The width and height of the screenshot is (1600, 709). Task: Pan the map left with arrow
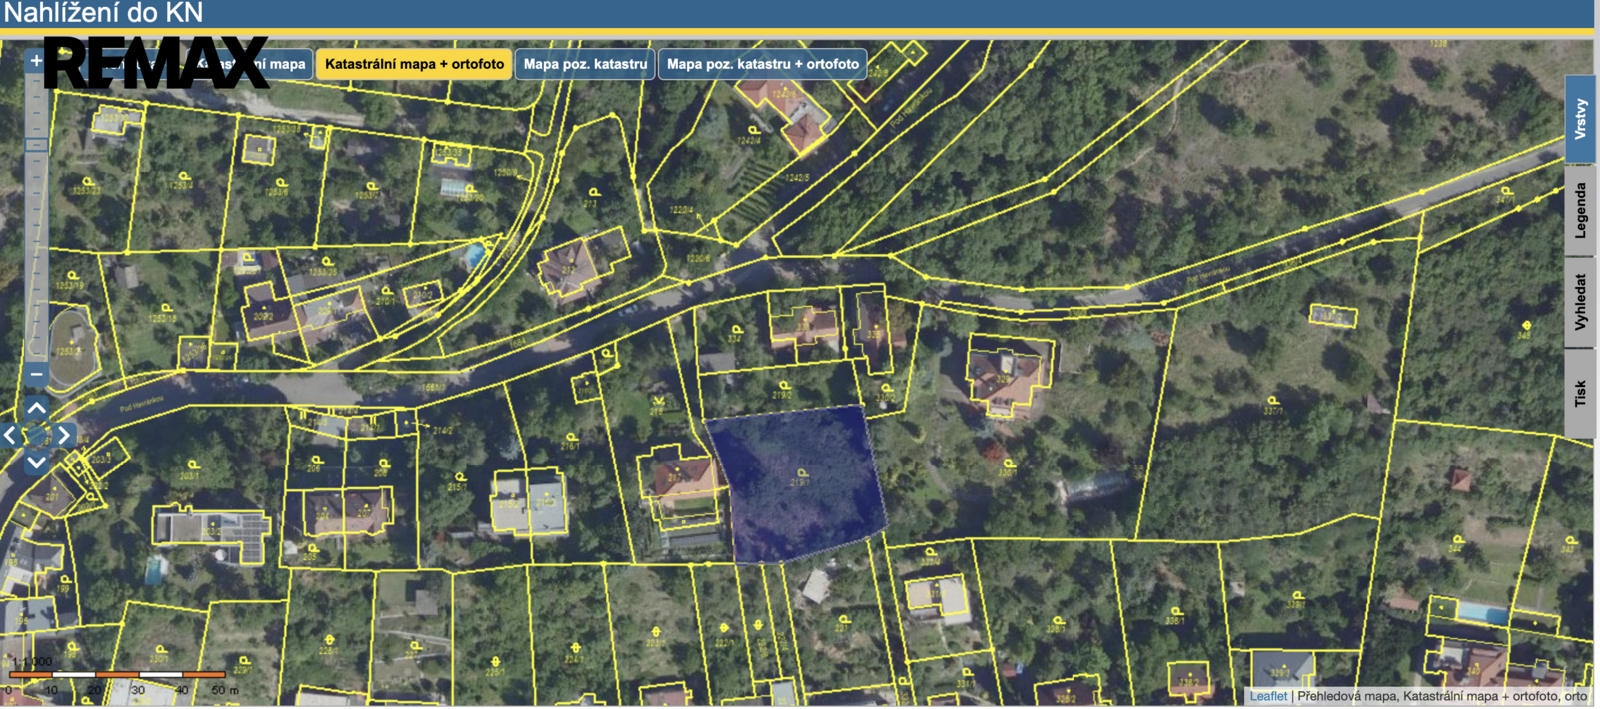point(10,435)
